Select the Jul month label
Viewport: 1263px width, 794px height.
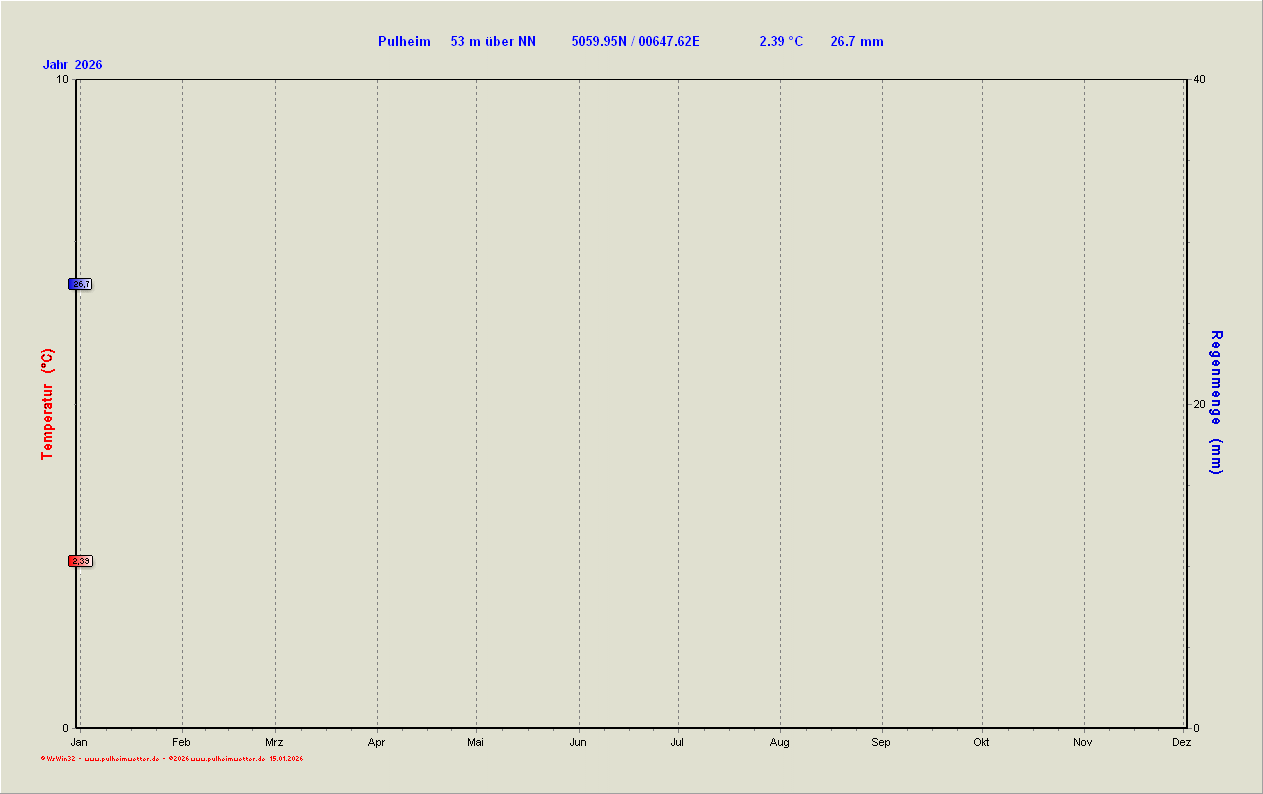(x=677, y=742)
